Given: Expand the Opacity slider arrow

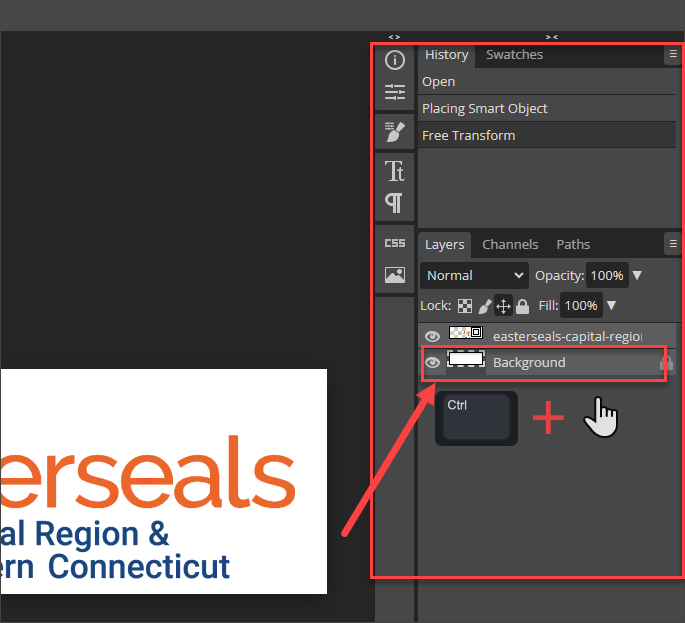Looking at the screenshot, I should [637, 275].
